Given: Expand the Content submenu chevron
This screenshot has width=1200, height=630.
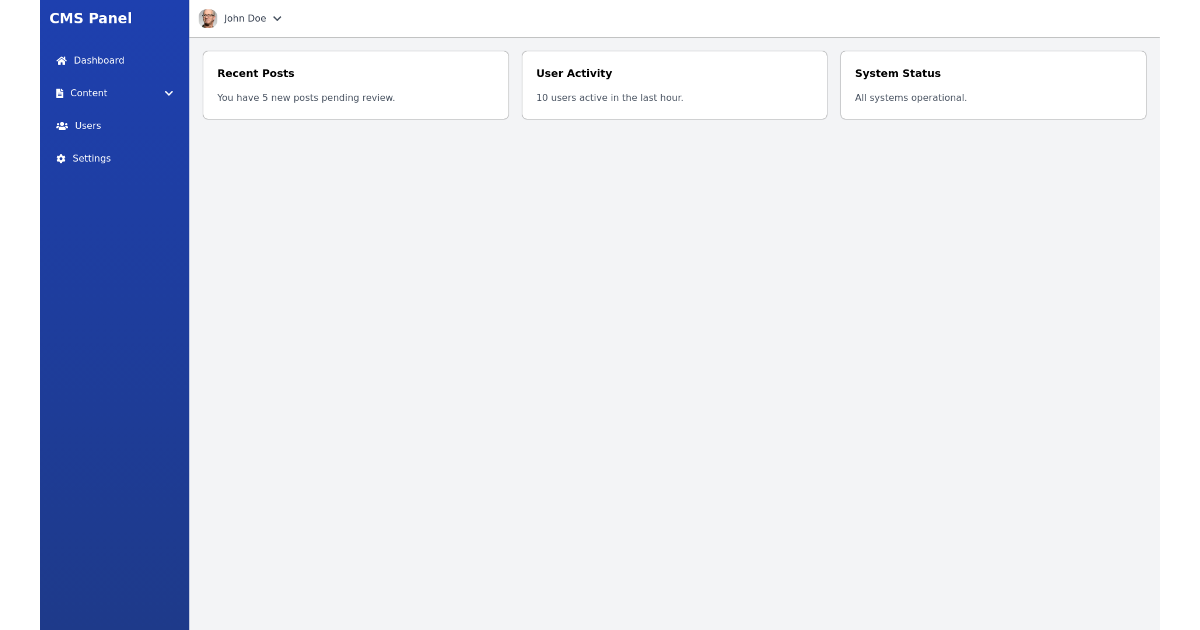Looking at the screenshot, I should coord(169,93).
